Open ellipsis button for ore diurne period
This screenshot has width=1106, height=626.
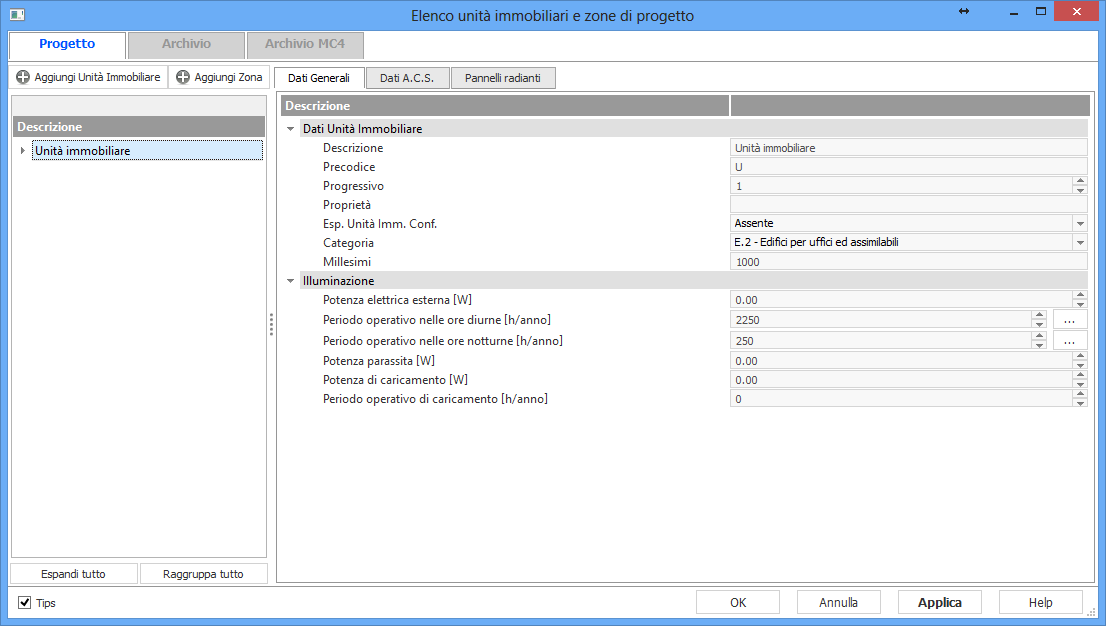(x=1069, y=320)
